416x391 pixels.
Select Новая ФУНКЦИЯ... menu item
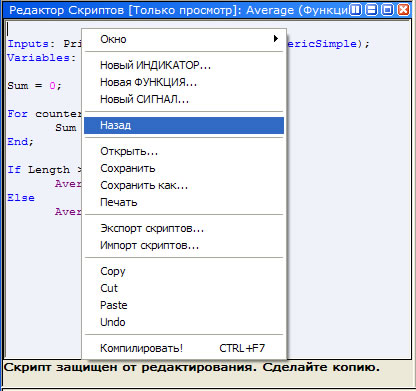tap(184, 82)
